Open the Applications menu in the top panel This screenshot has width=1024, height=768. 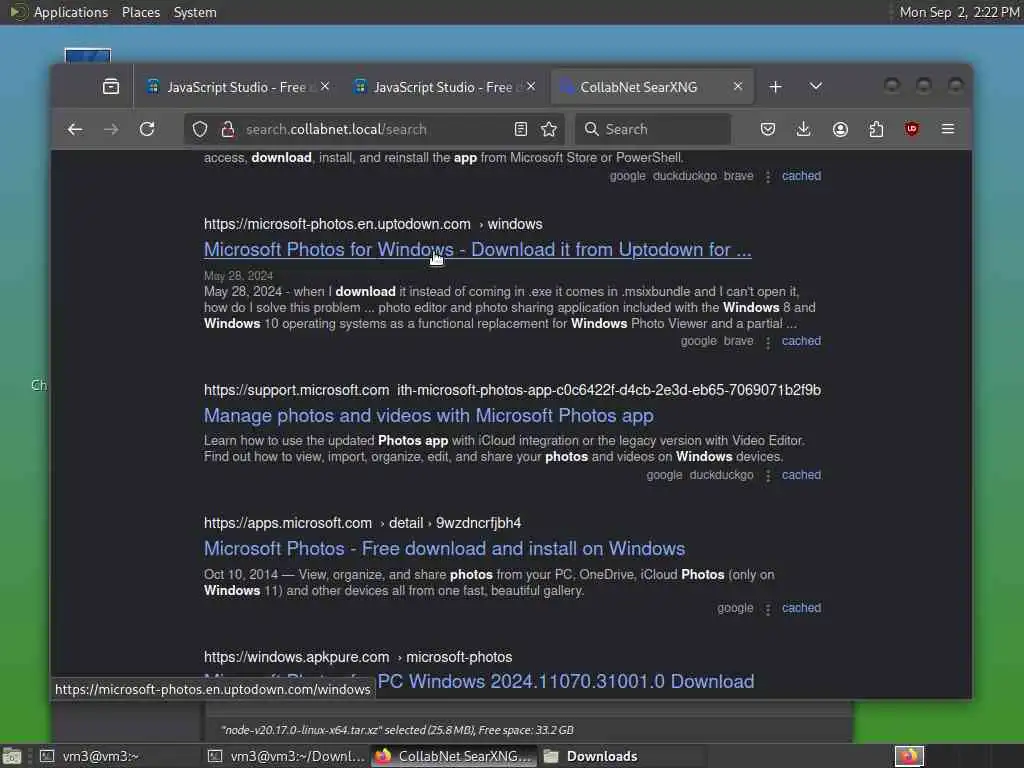click(x=71, y=12)
